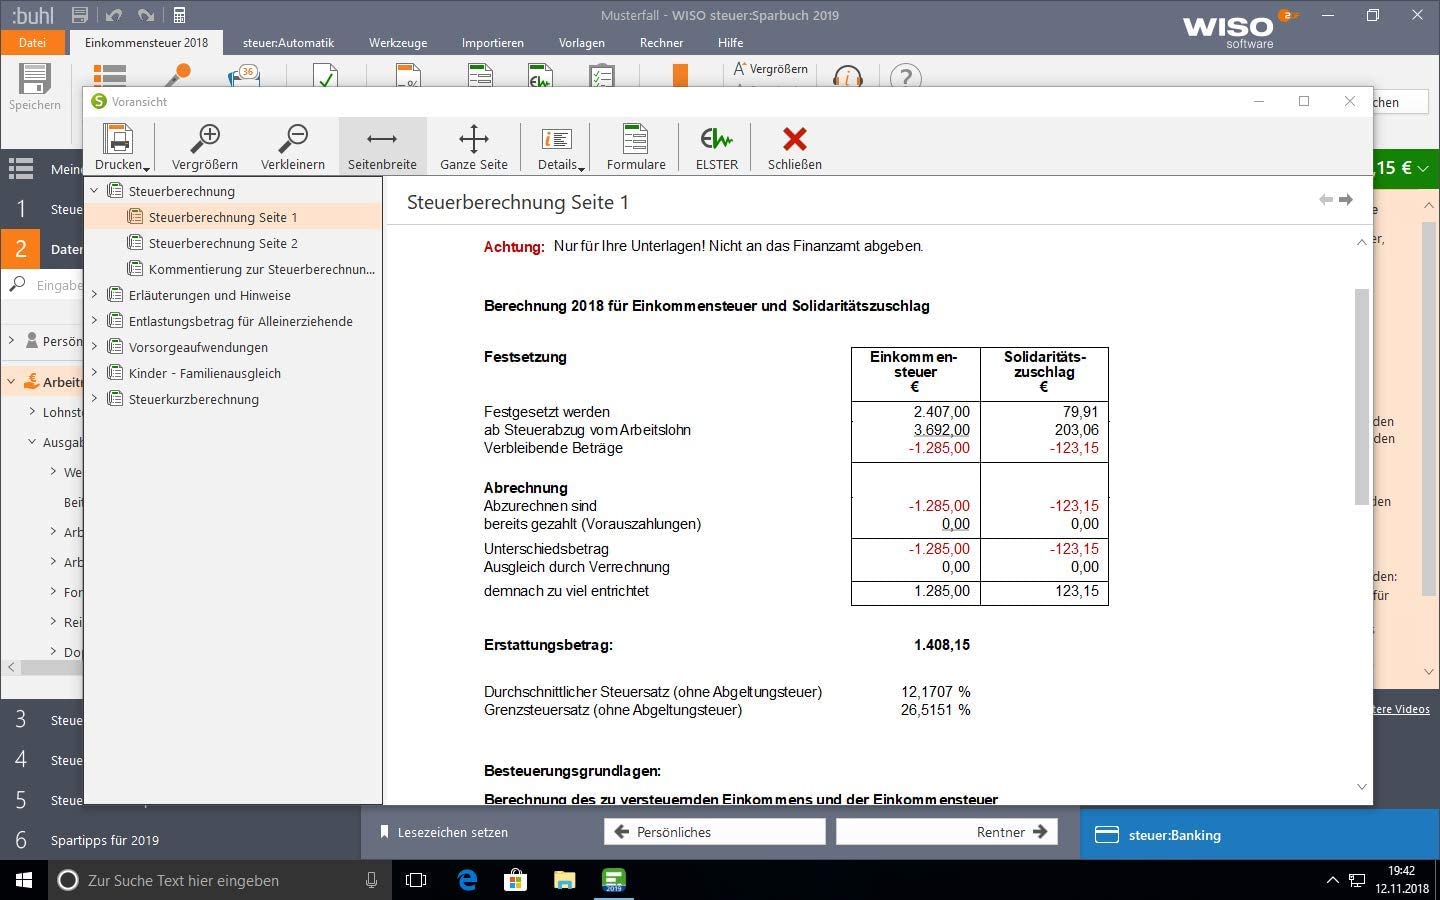Click the Drucken printer icon
1440x900 pixels.
117,140
